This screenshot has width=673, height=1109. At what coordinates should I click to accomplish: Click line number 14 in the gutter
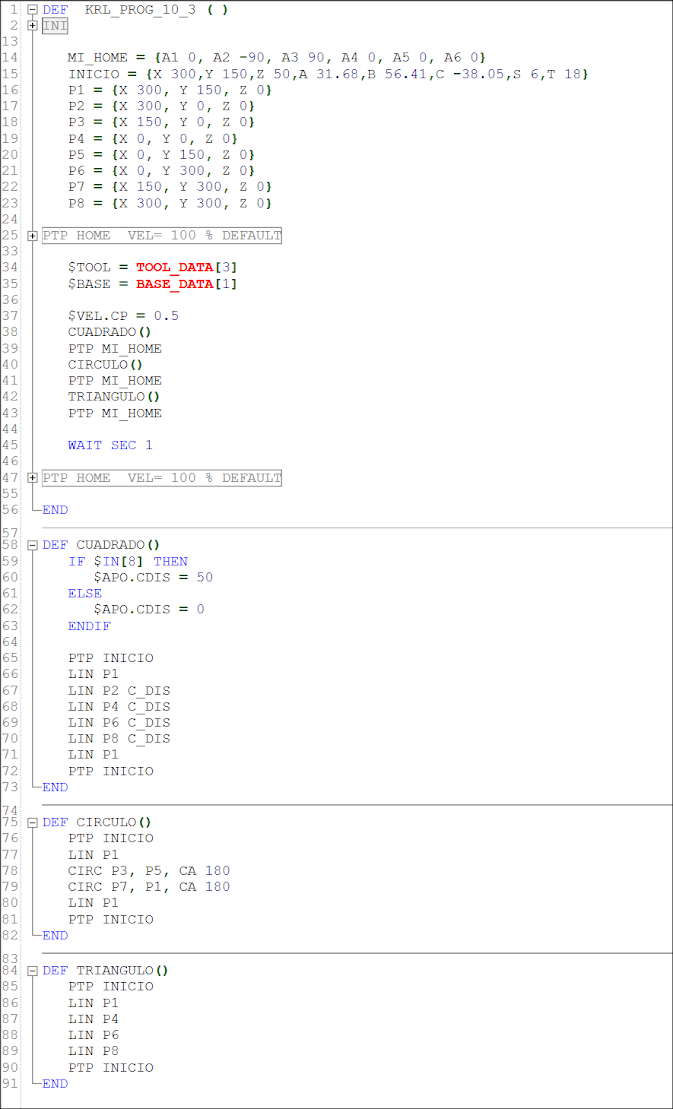click(11, 58)
